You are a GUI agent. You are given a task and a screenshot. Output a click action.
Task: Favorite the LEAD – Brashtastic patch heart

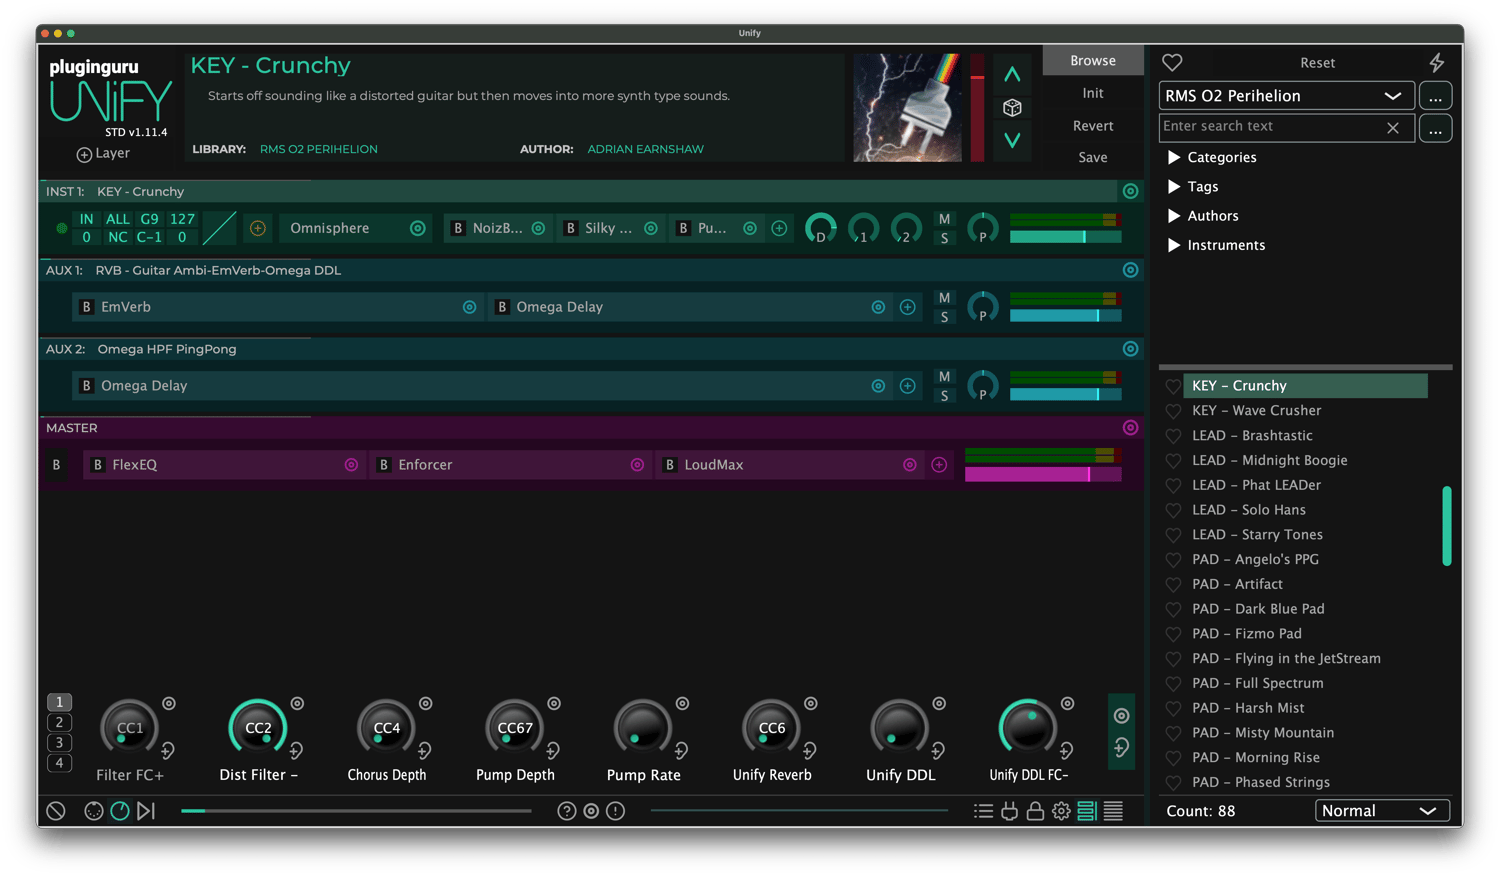pyautogui.click(x=1173, y=436)
